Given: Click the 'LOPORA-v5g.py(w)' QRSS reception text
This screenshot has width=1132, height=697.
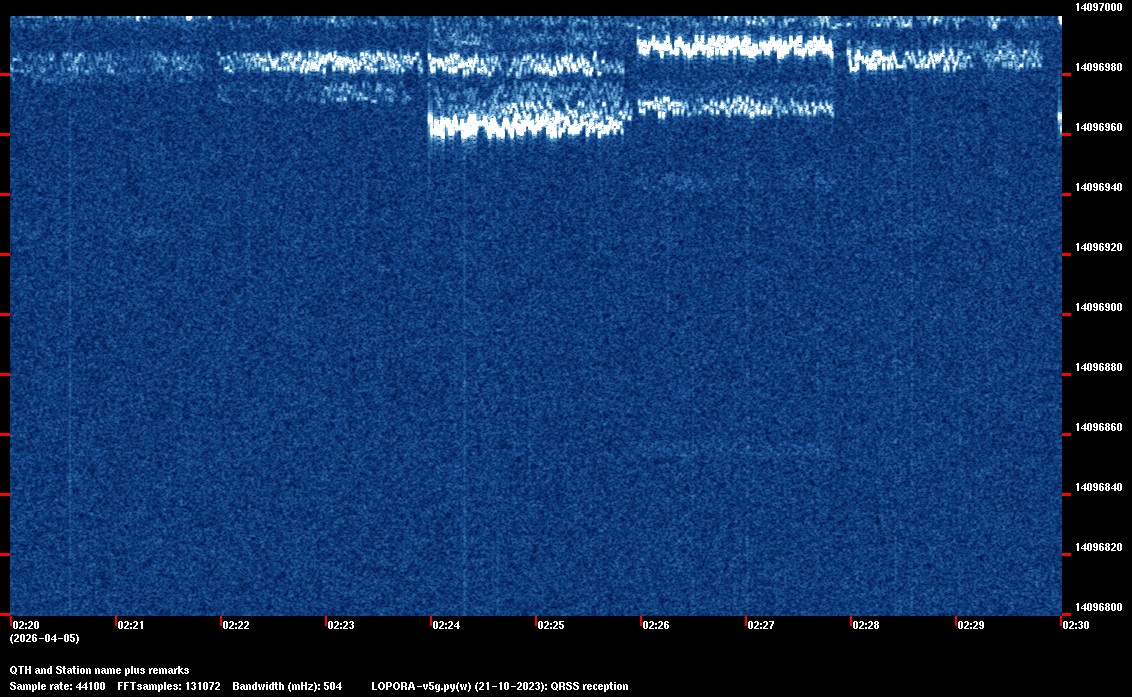Looking at the screenshot, I should (x=500, y=686).
